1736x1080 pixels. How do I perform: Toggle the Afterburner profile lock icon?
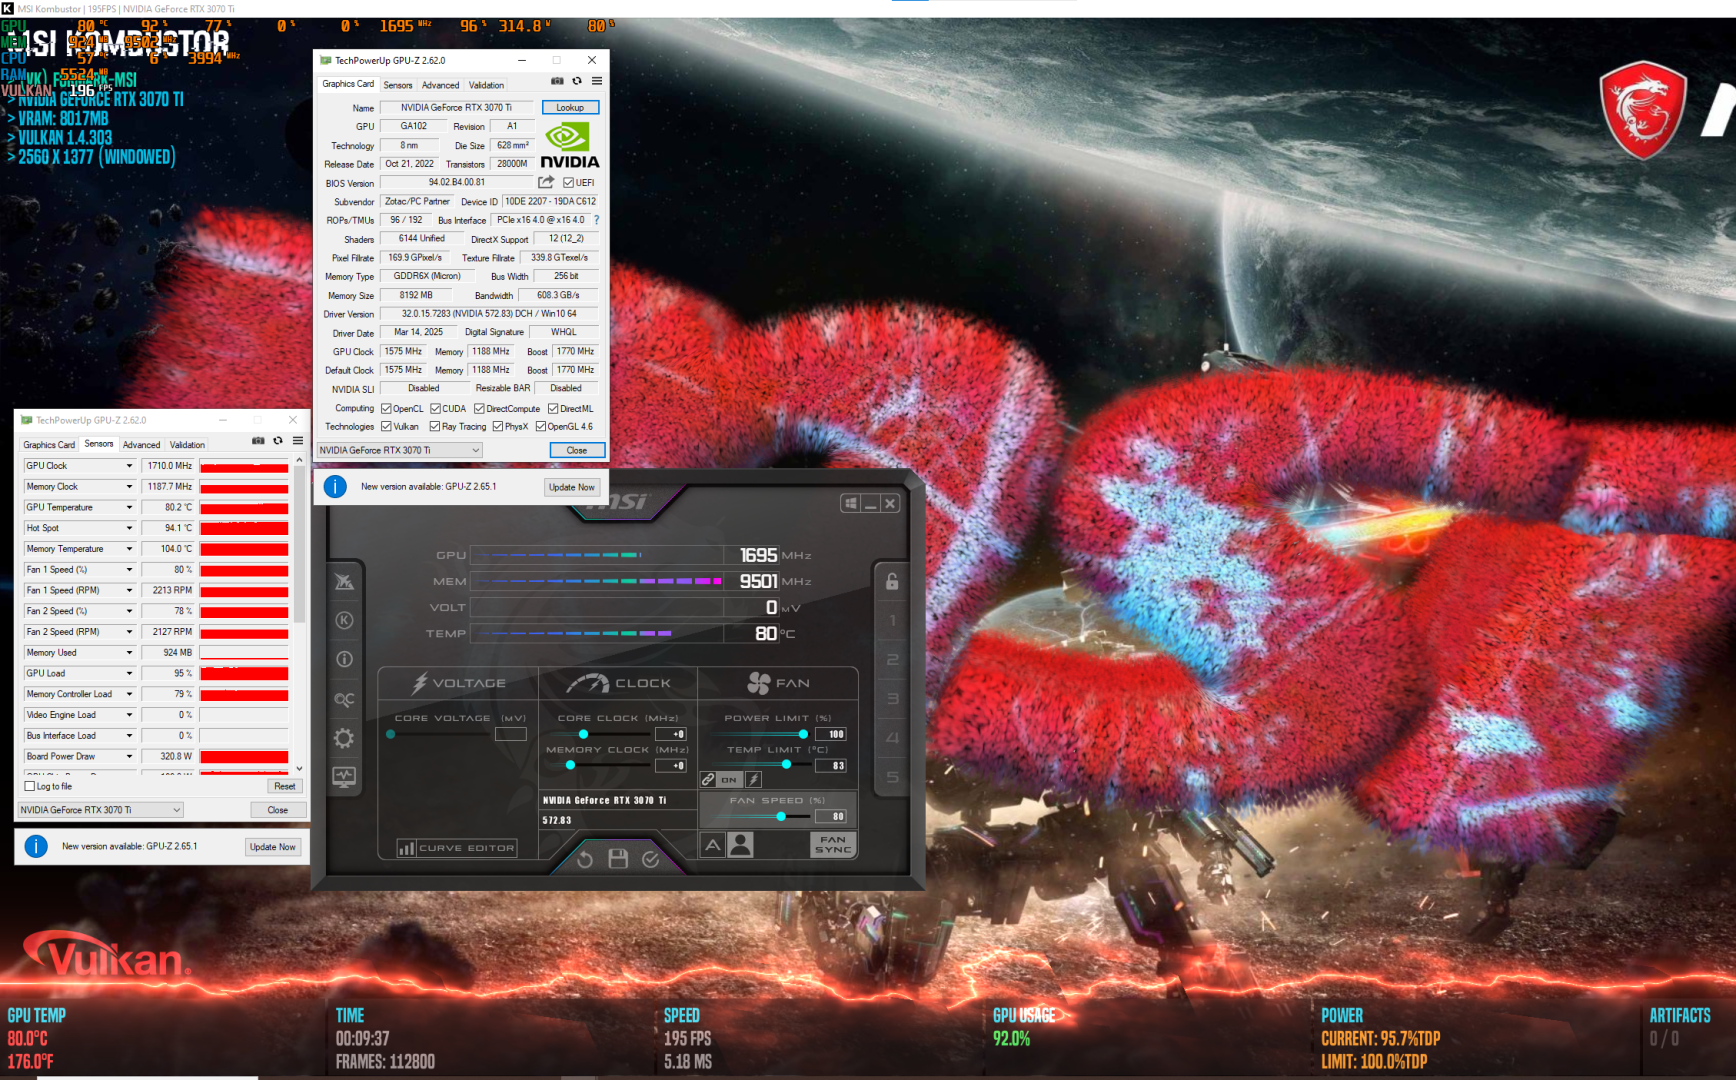click(x=892, y=581)
